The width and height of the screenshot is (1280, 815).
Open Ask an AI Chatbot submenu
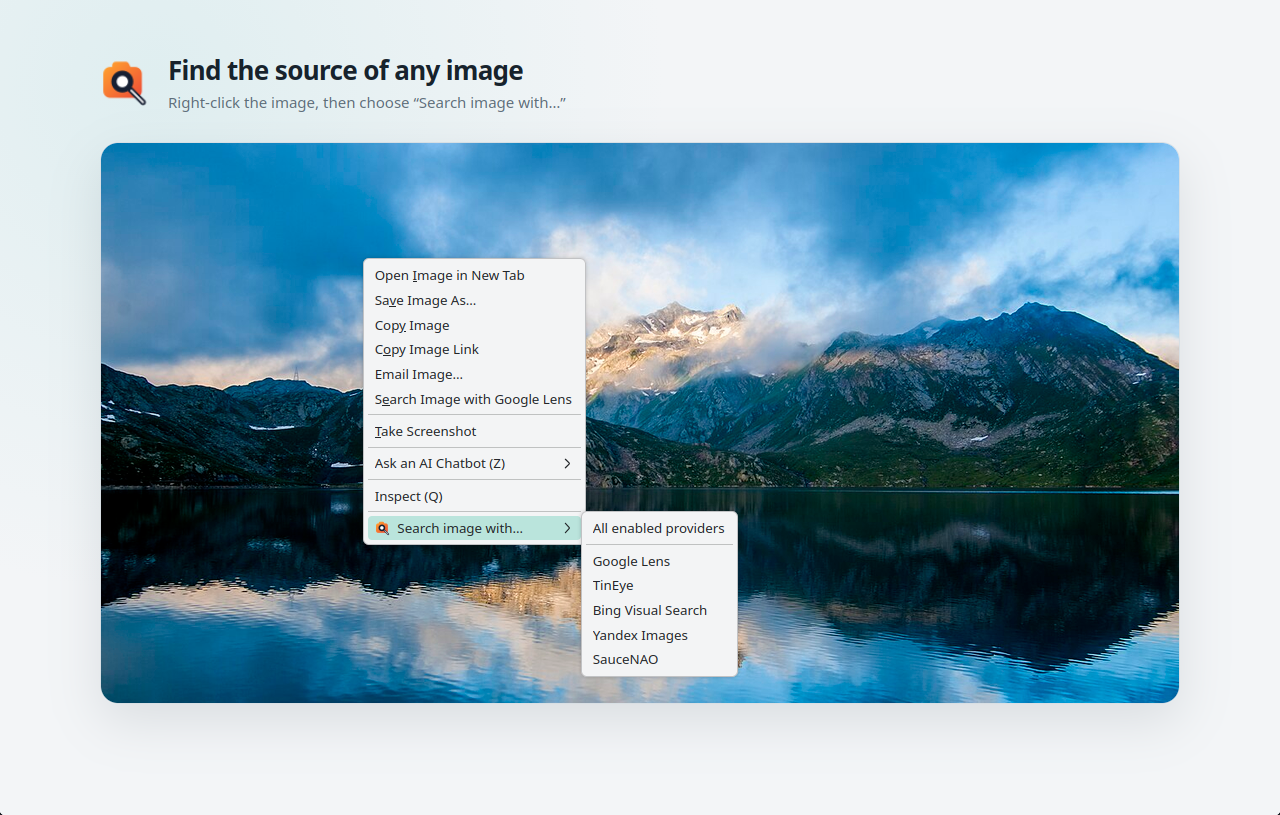click(x=474, y=463)
